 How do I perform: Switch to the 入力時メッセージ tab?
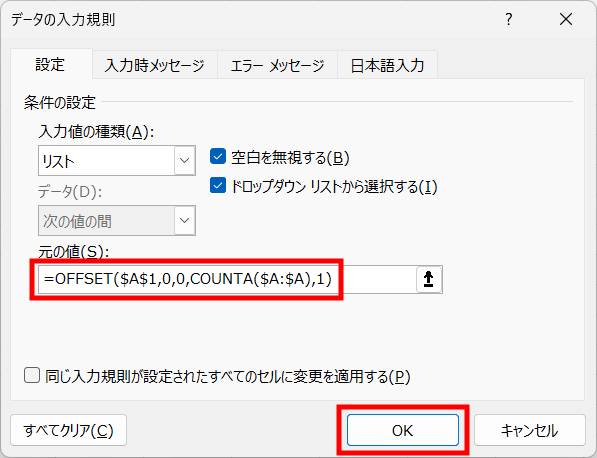(x=155, y=65)
